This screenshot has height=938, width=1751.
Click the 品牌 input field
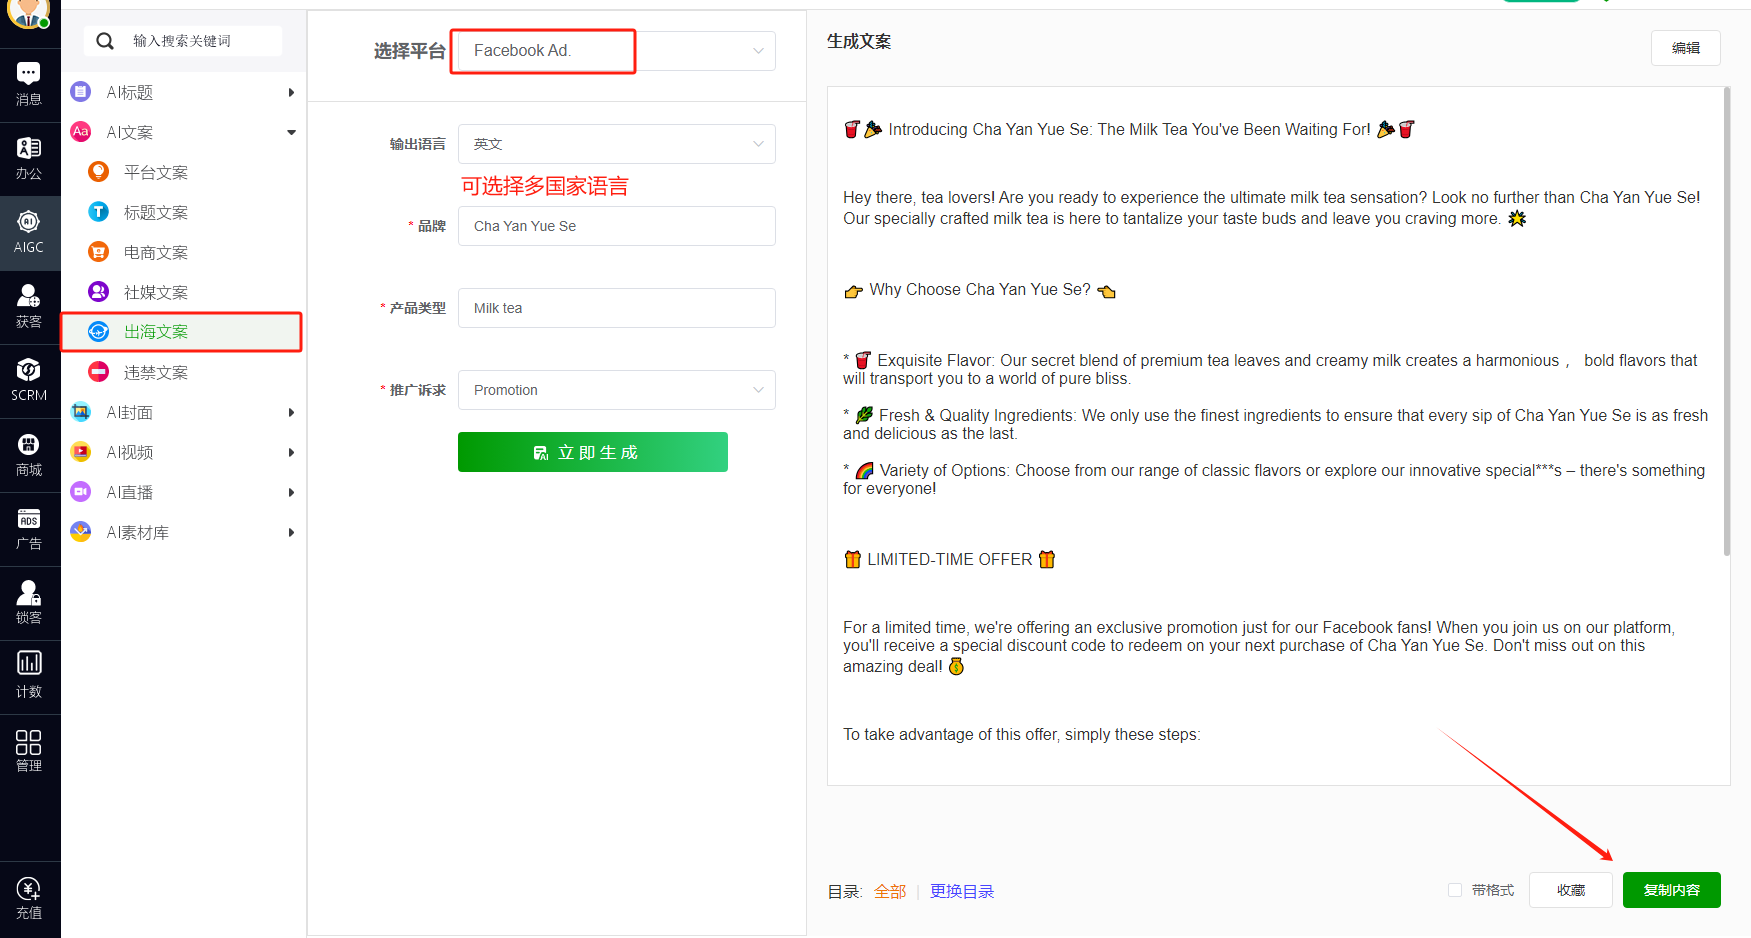[x=616, y=226]
